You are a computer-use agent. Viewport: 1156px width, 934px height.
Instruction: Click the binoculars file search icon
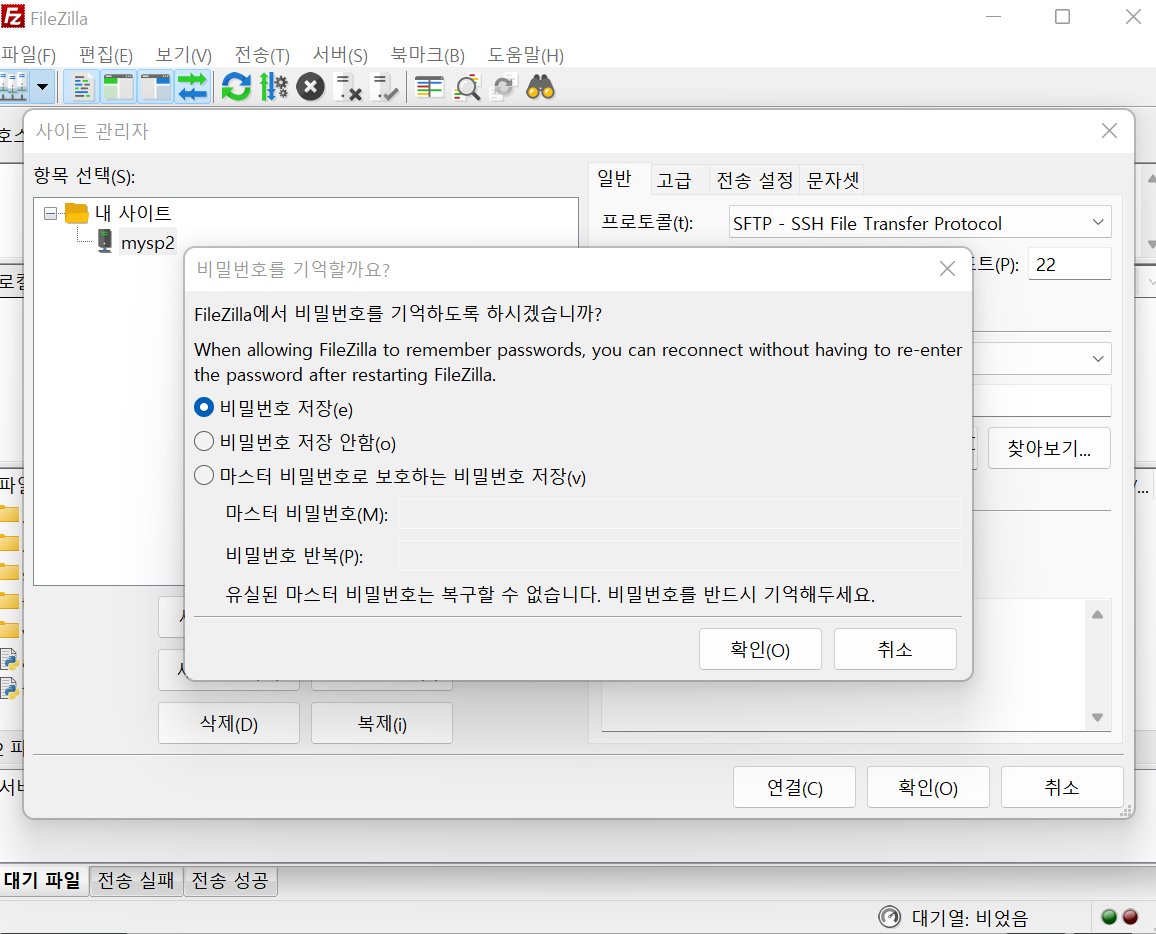coord(540,87)
